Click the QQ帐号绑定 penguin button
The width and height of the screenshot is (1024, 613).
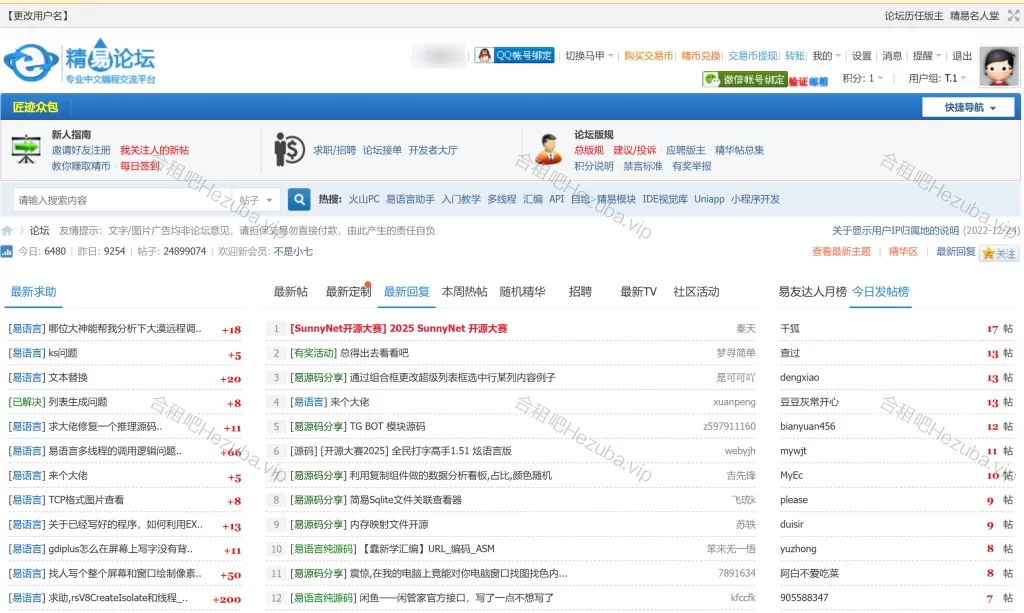514,56
